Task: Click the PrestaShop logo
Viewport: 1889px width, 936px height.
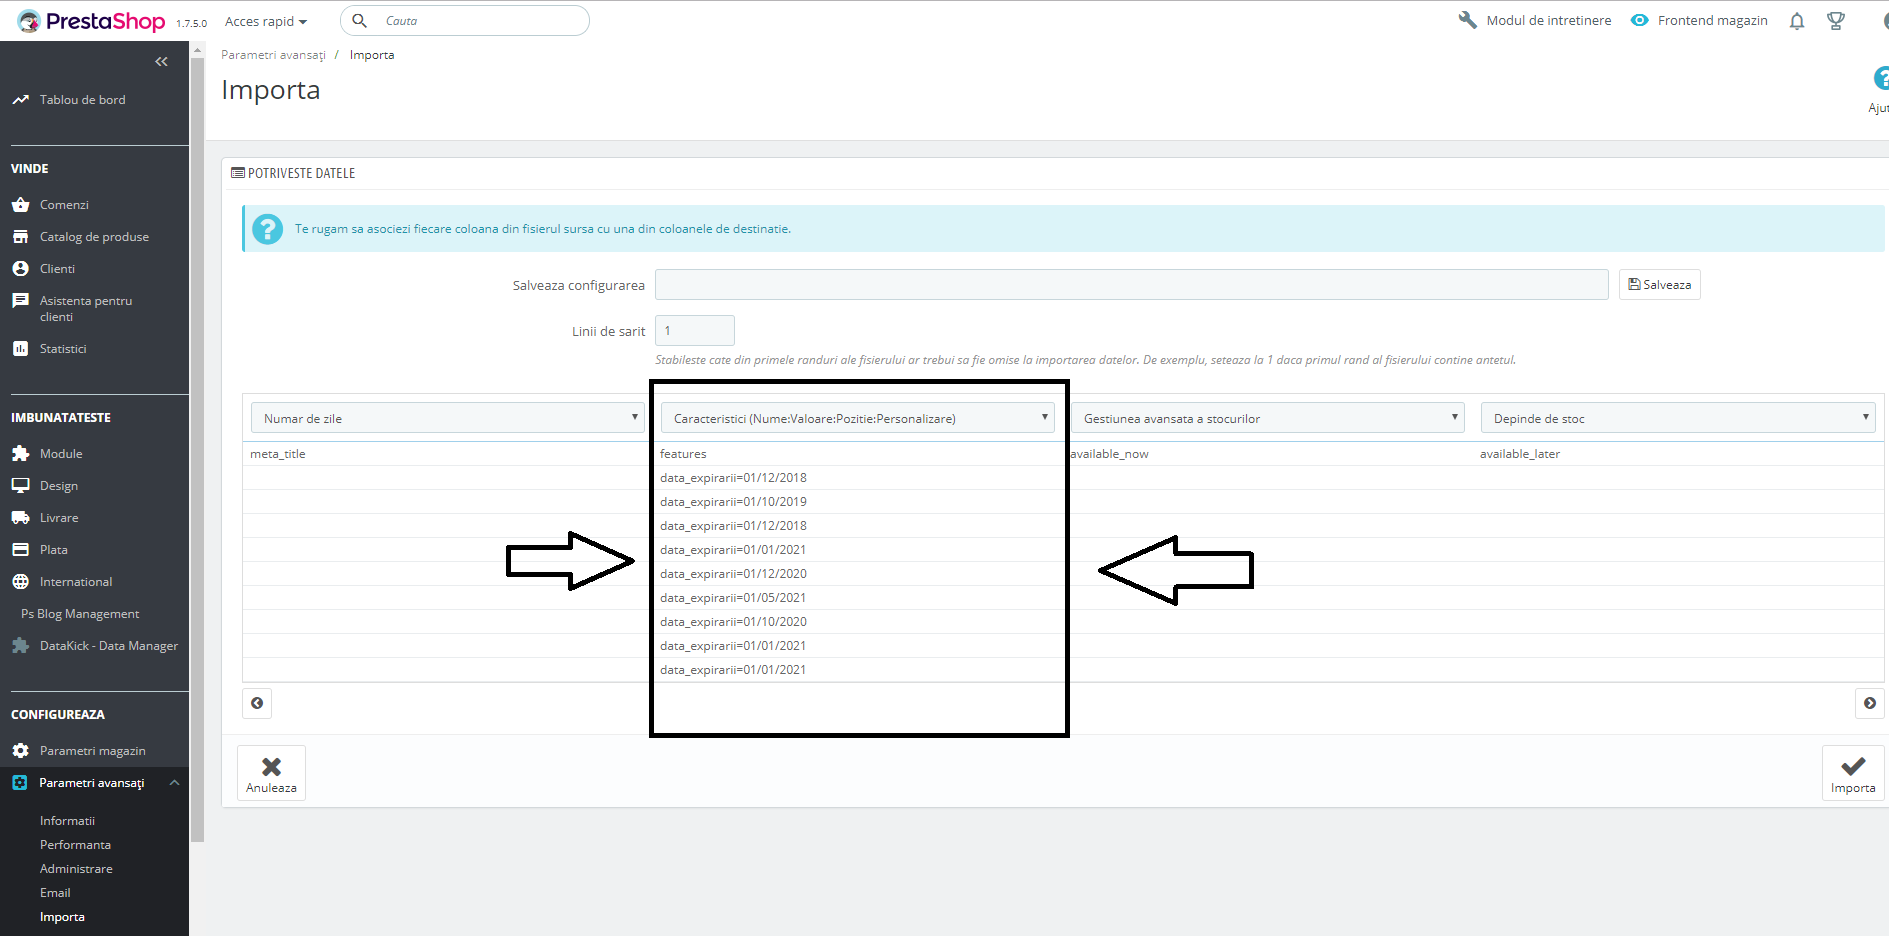Action: (x=91, y=21)
